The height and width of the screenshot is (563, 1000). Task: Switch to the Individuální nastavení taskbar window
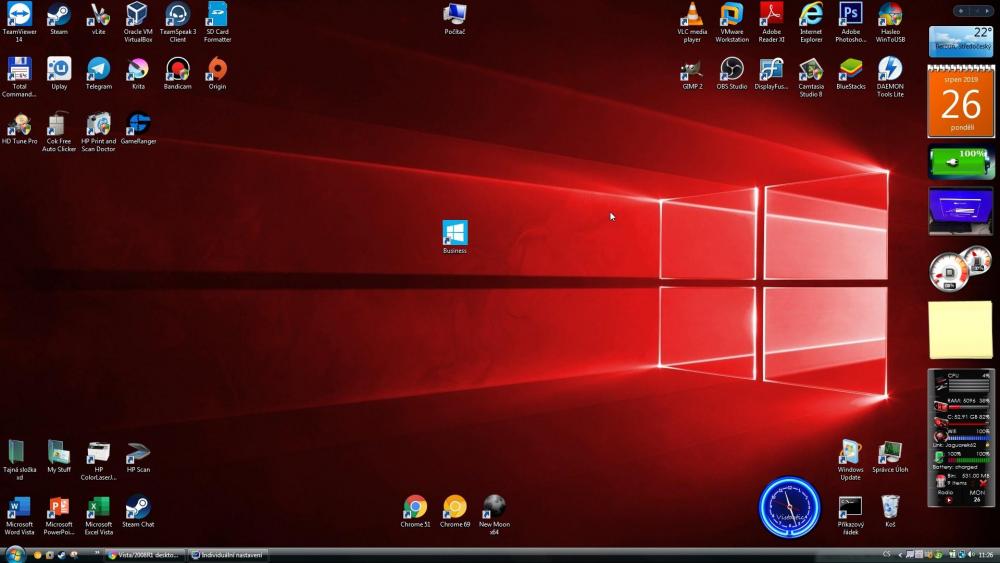pyautogui.click(x=228, y=555)
